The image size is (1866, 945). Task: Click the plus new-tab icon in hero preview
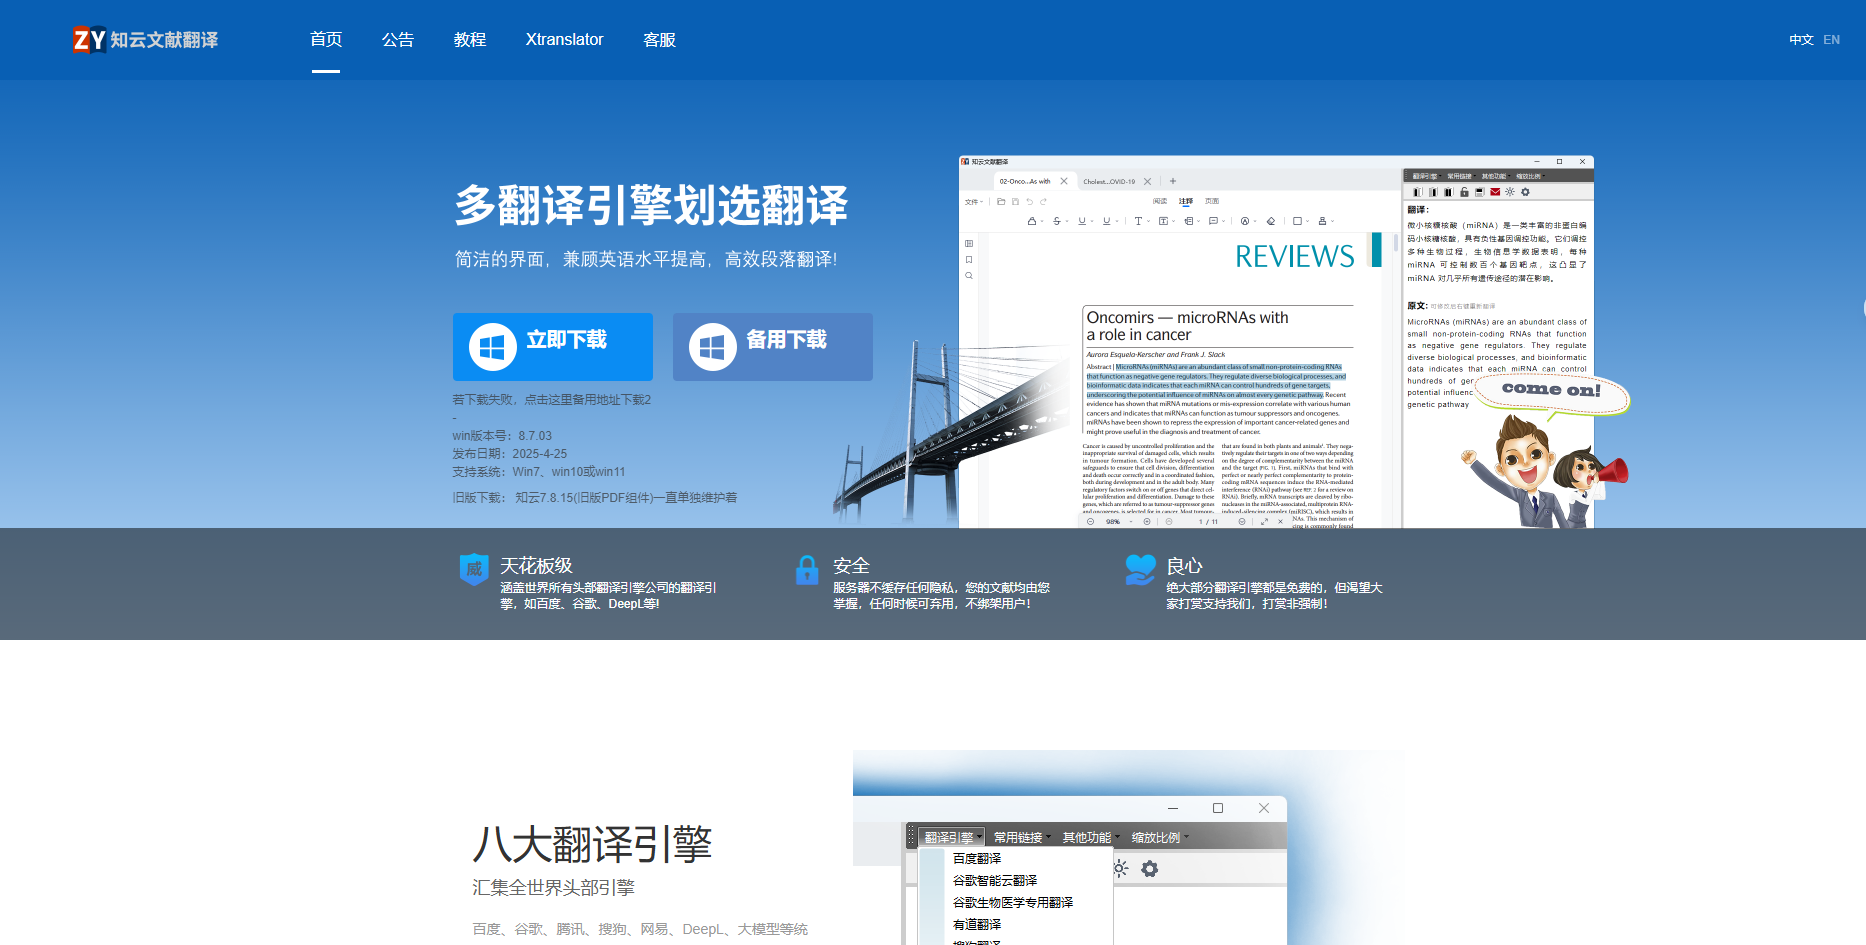[x=1173, y=181]
